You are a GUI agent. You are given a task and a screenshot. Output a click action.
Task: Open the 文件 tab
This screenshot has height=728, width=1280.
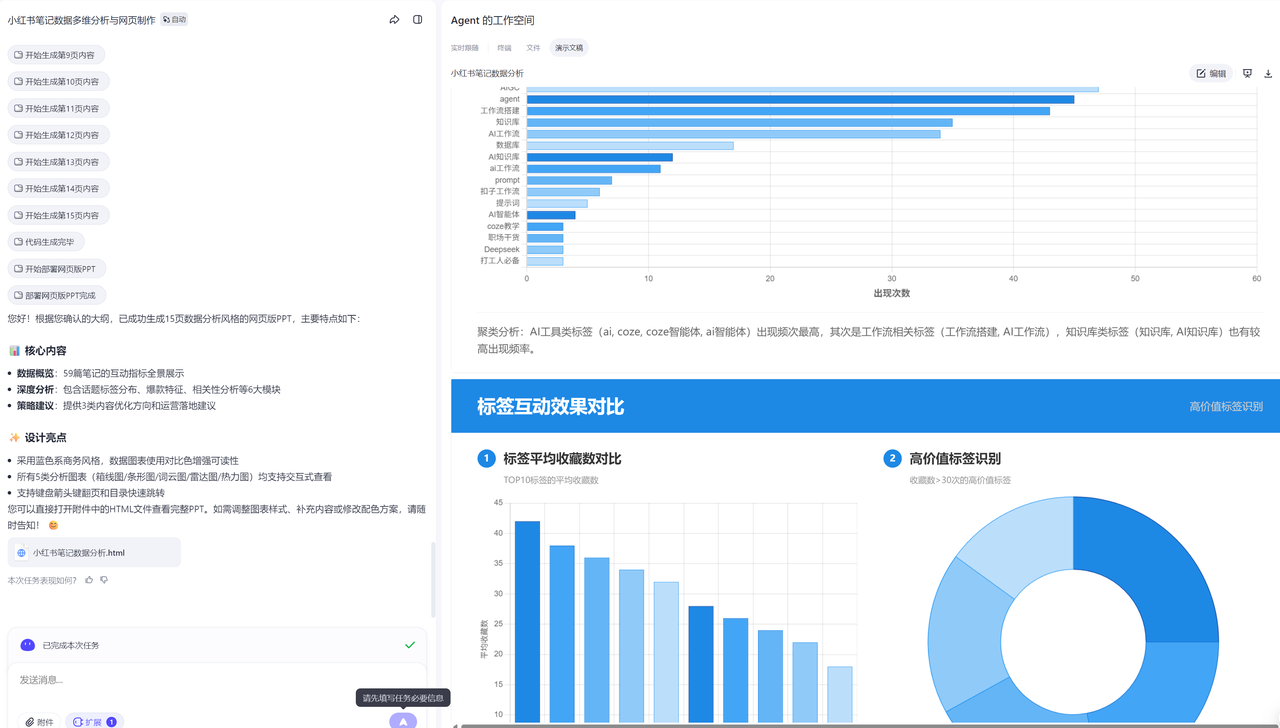(533, 48)
